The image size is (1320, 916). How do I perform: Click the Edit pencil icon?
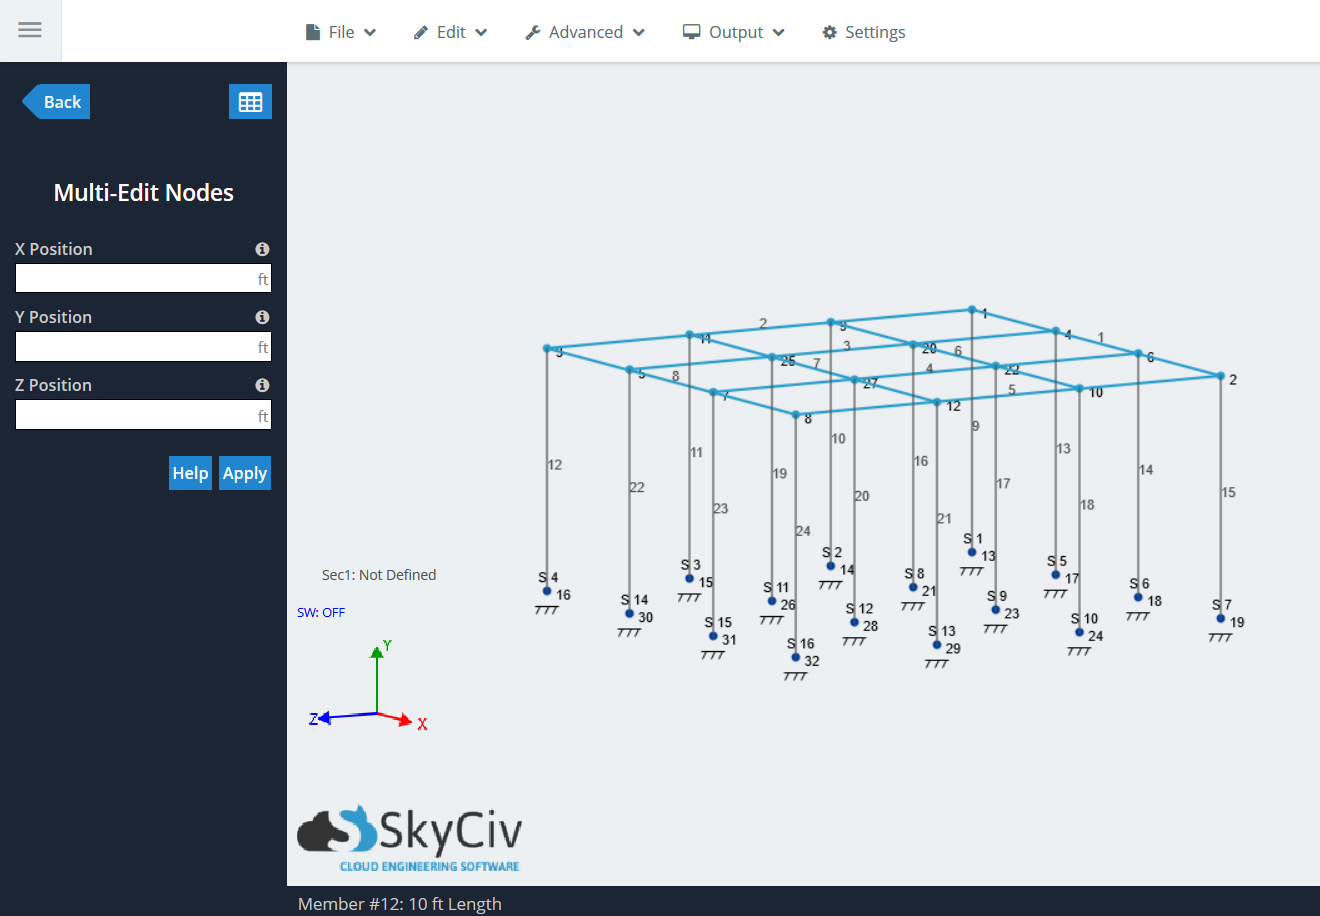[421, 32]
